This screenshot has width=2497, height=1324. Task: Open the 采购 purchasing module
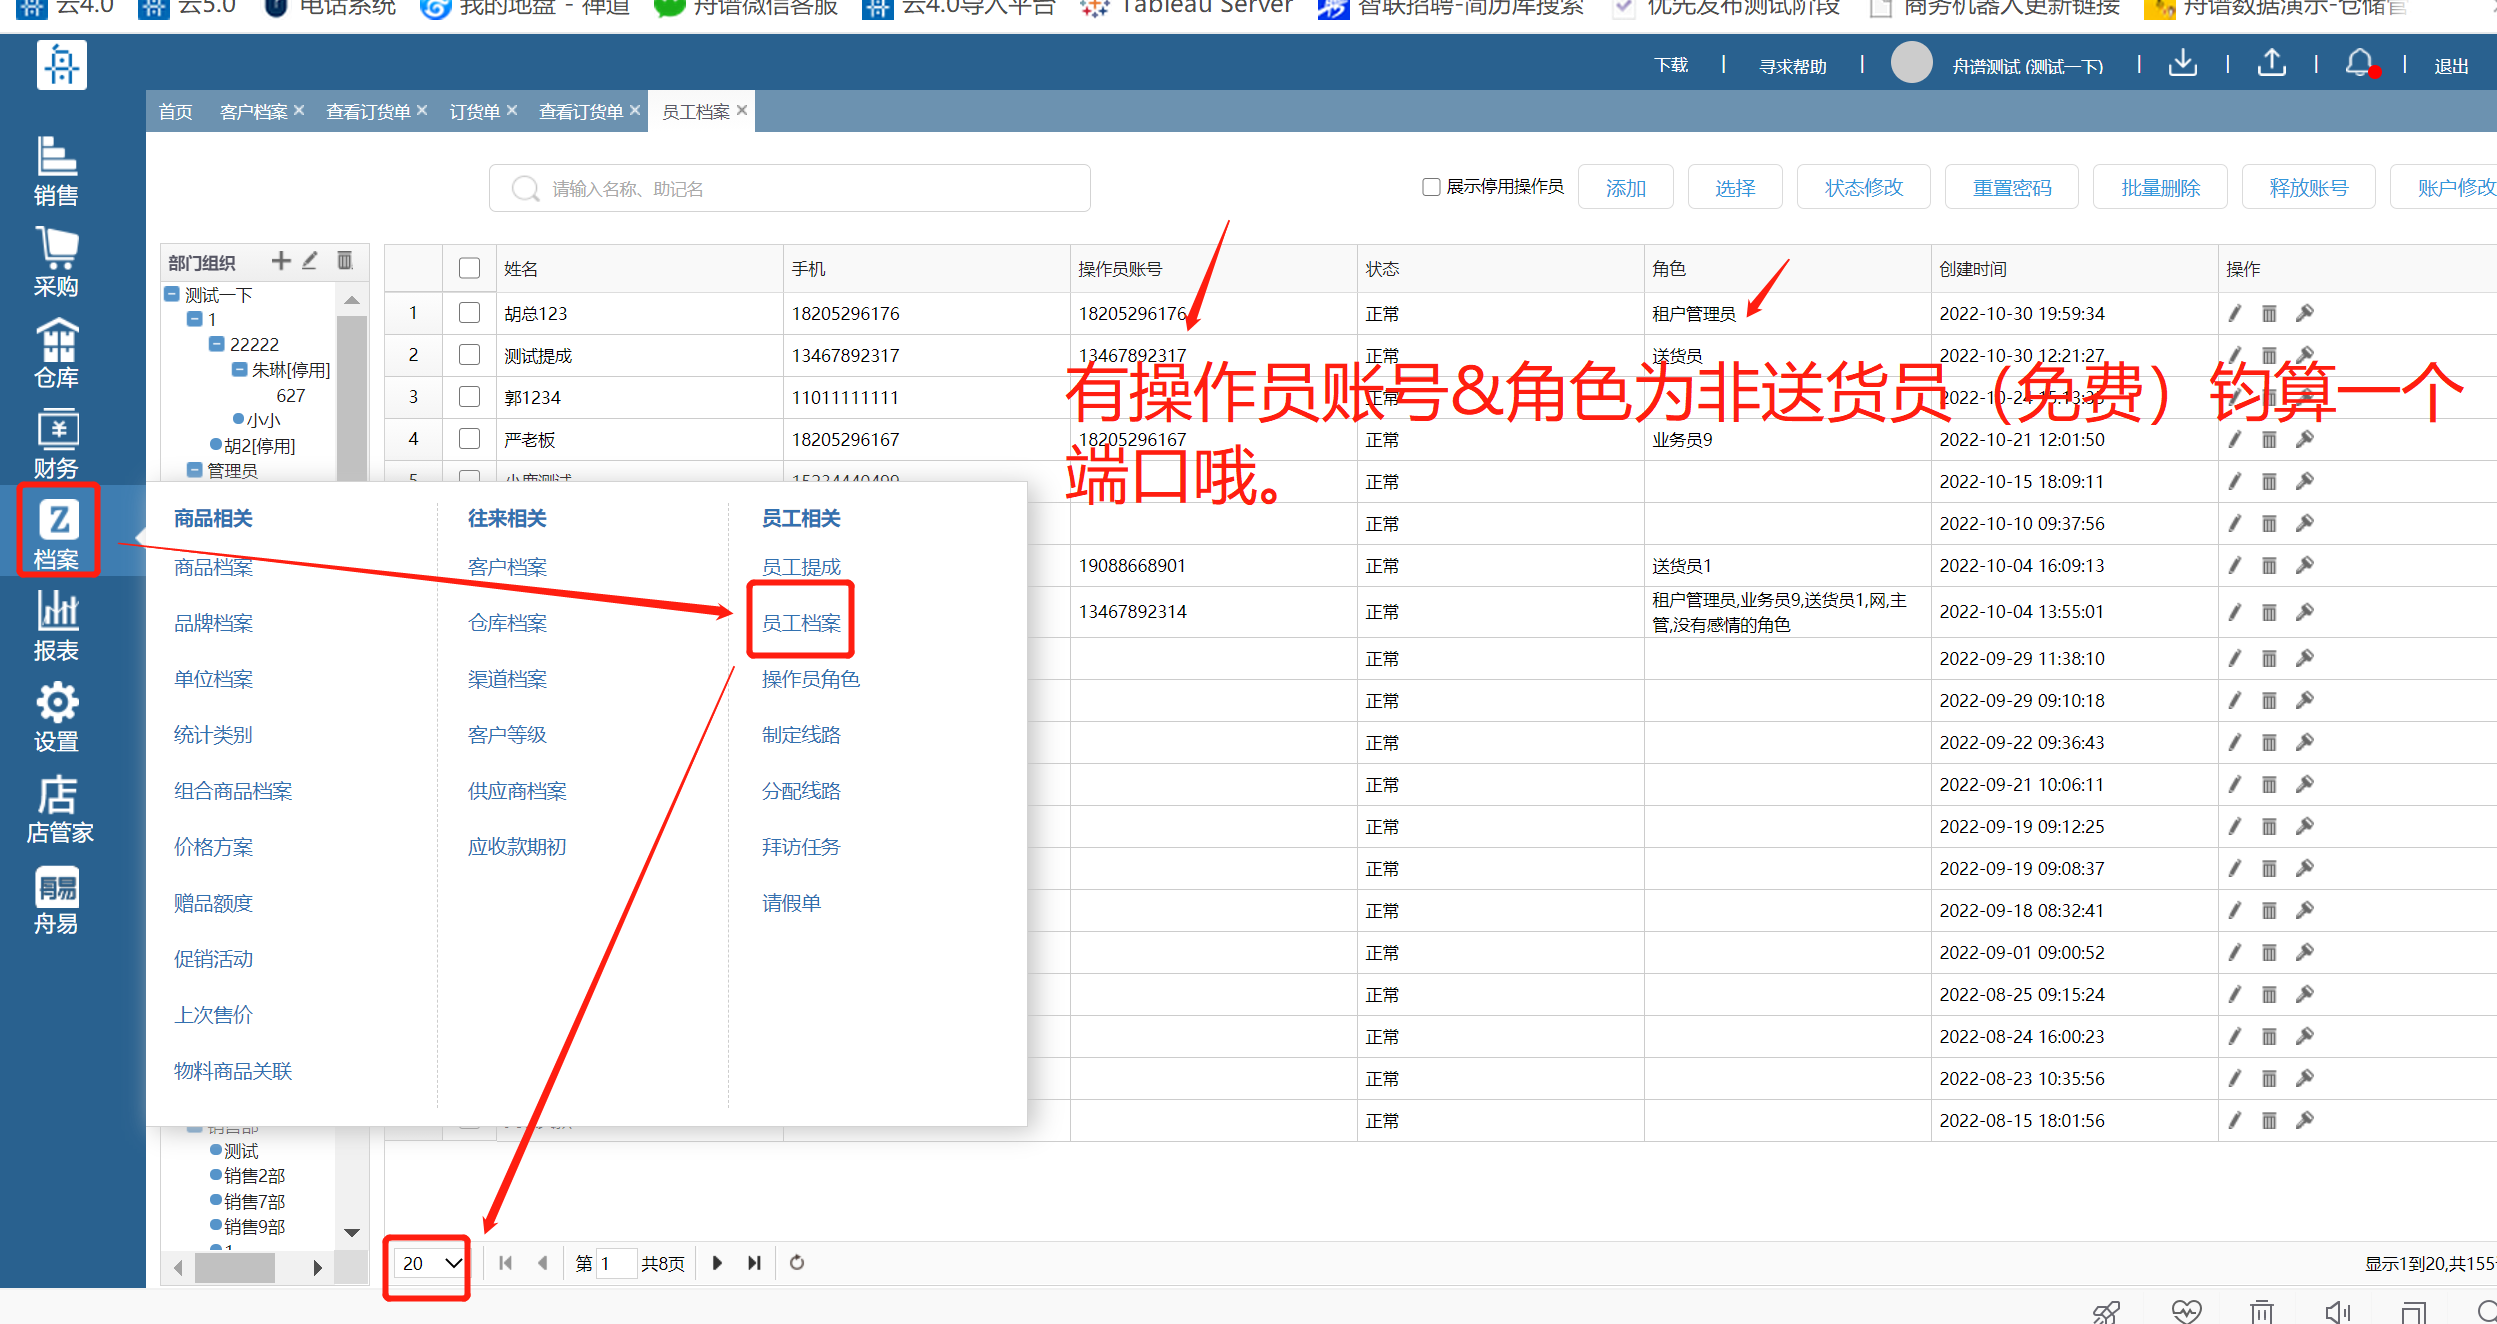[57, 262]
